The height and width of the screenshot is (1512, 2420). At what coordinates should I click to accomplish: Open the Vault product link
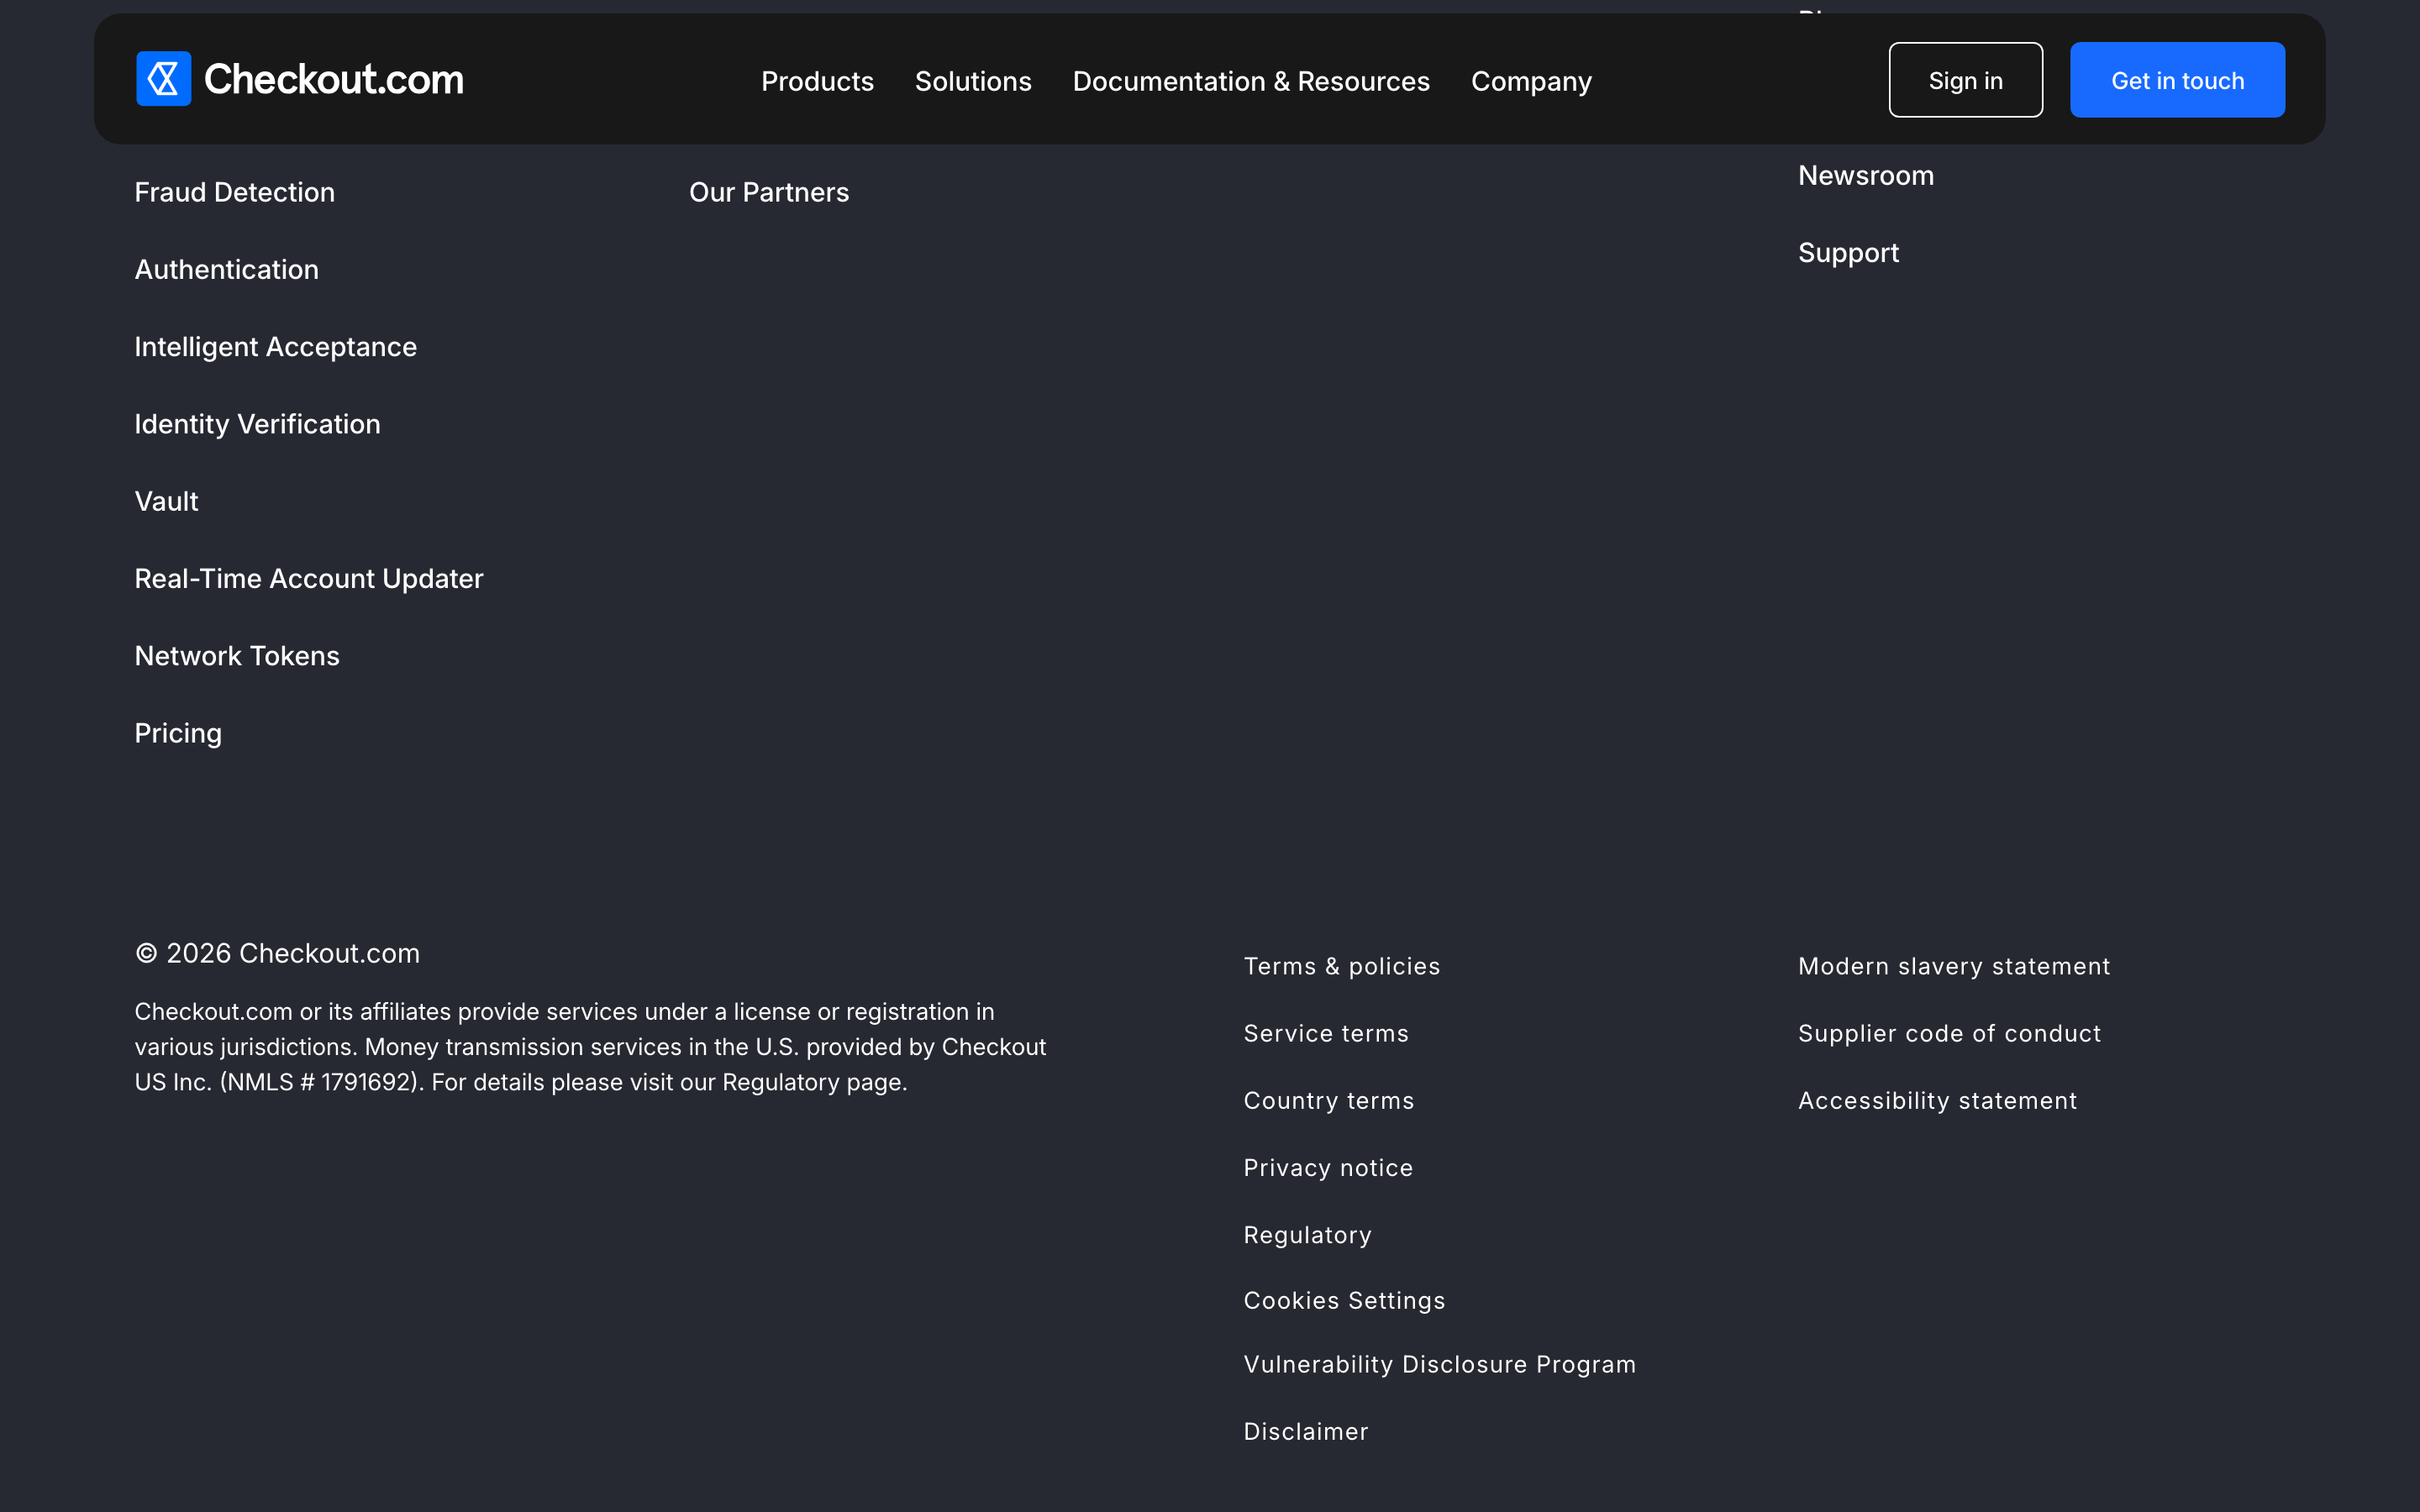click(x=167, y=501)
